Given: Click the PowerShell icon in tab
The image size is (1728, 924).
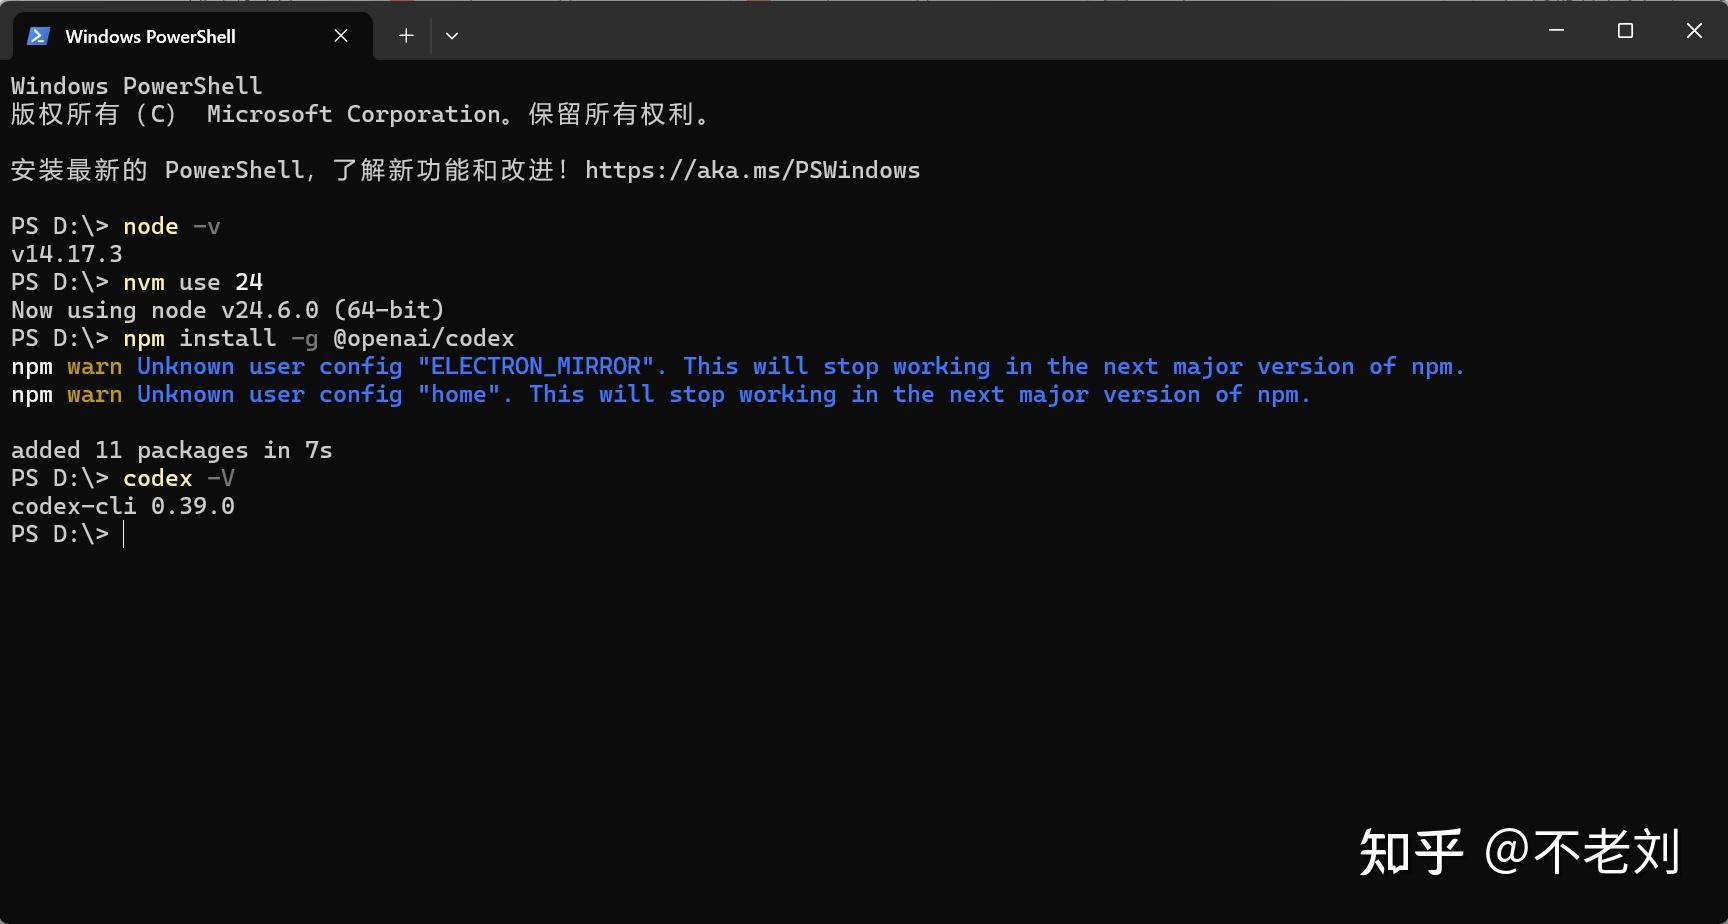Looking at the screenshot, I should [39, 36].
